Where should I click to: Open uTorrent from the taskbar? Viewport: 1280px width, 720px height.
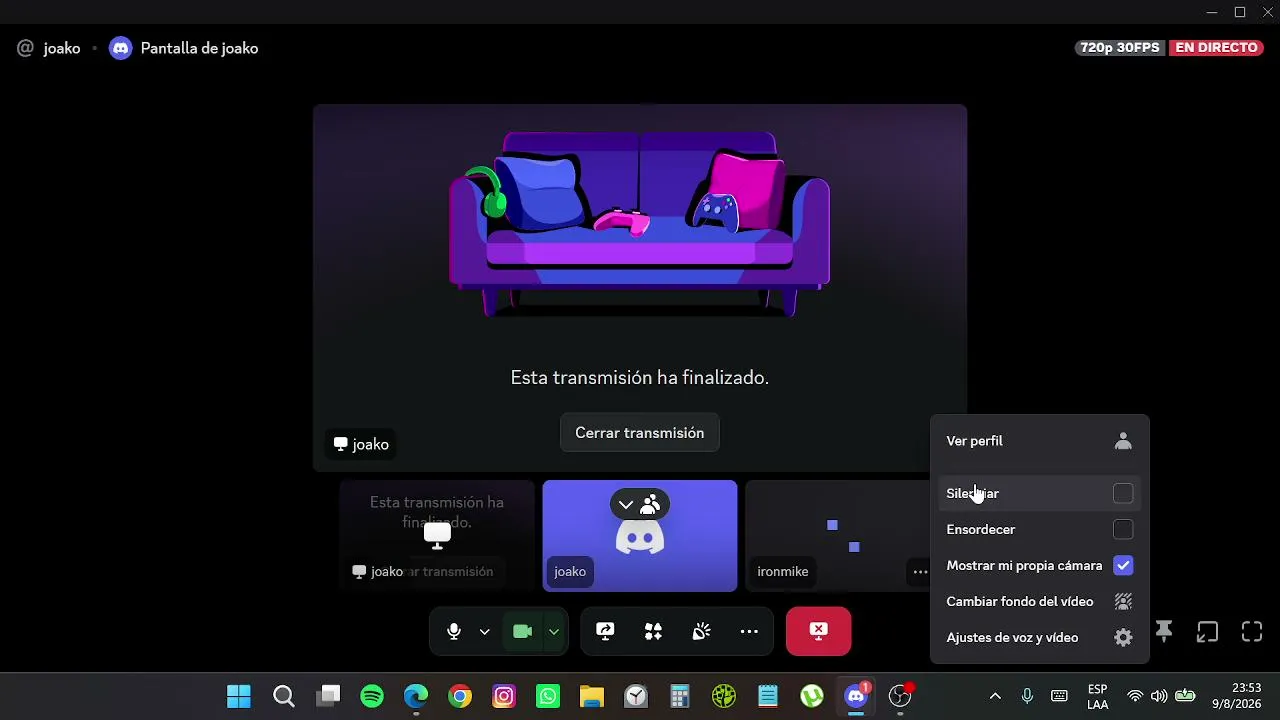click(812, 696)
